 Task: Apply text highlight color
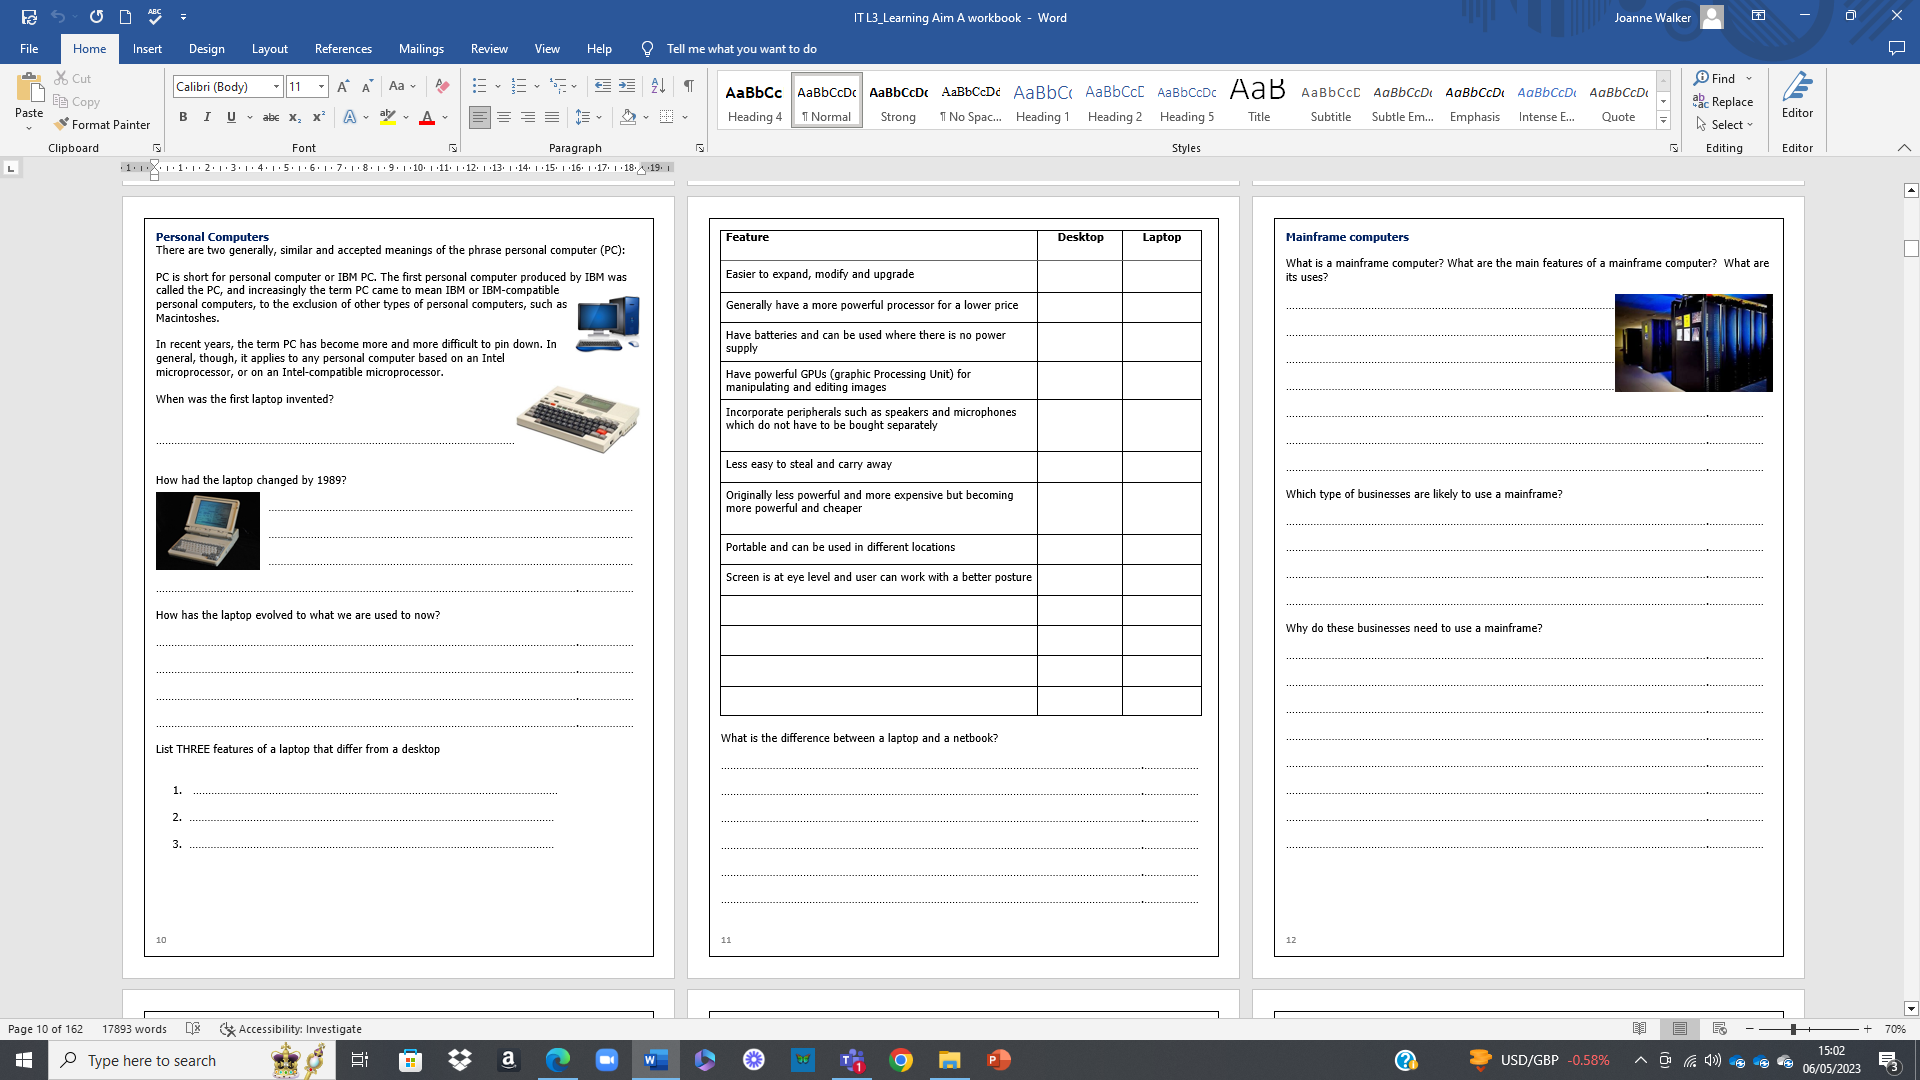click(388, 117)
